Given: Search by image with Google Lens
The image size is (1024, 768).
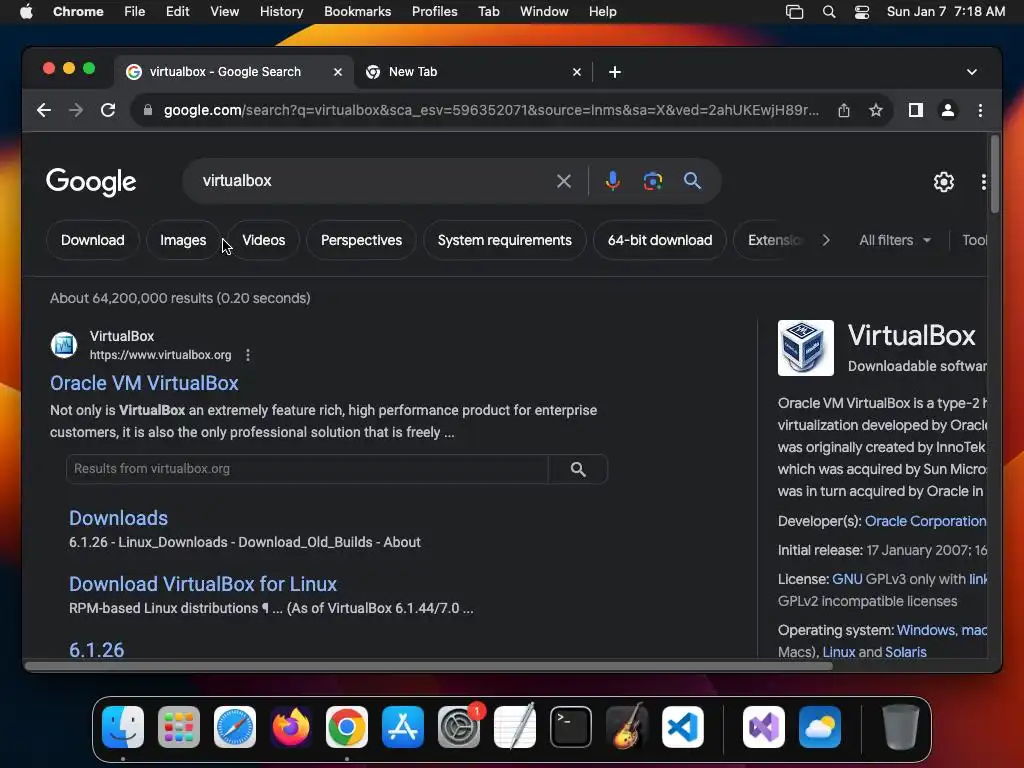Looking at the screenshot, I should pos(652,181).
